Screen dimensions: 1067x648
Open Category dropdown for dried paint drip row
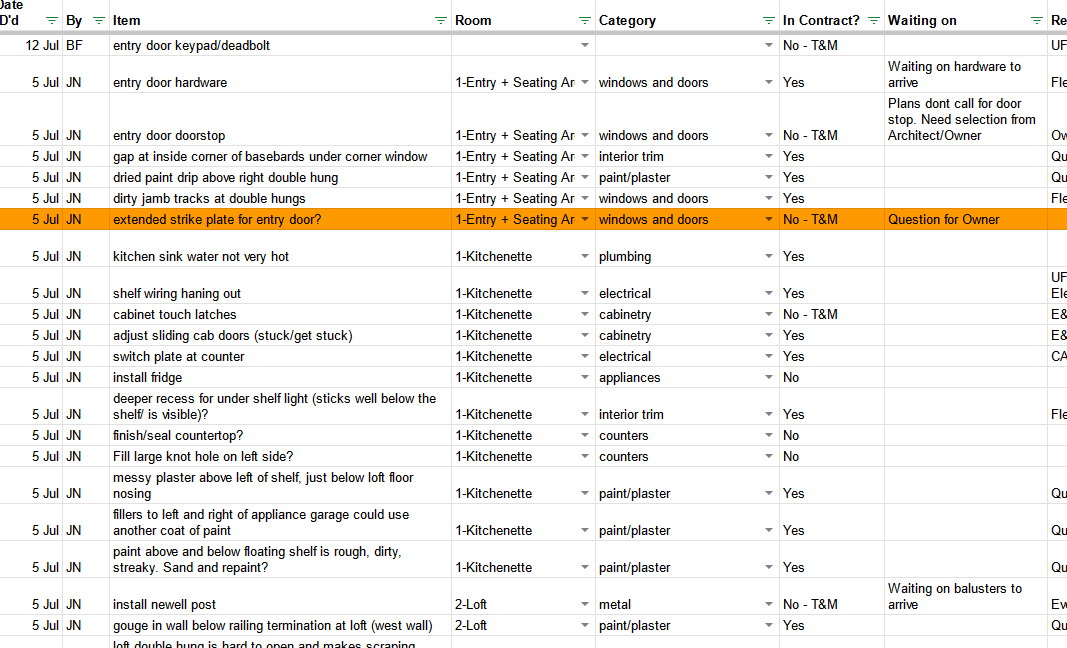point(768,177)
